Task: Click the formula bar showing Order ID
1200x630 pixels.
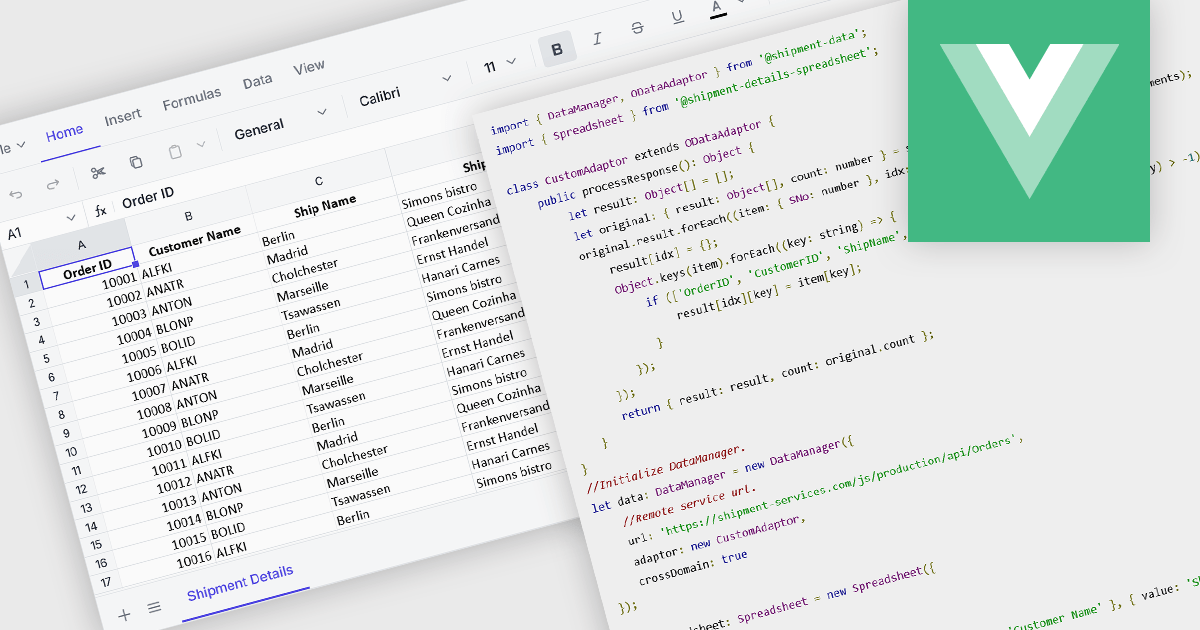Action: pos(148,198)
